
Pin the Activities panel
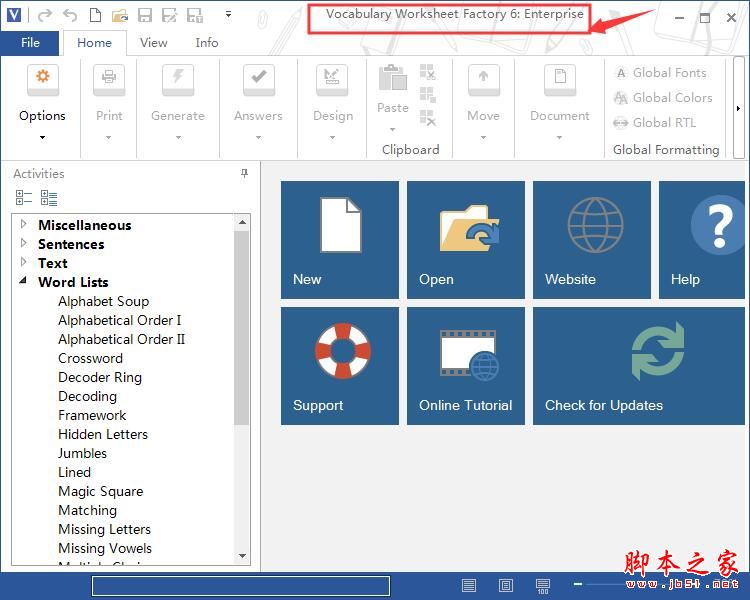244,173
